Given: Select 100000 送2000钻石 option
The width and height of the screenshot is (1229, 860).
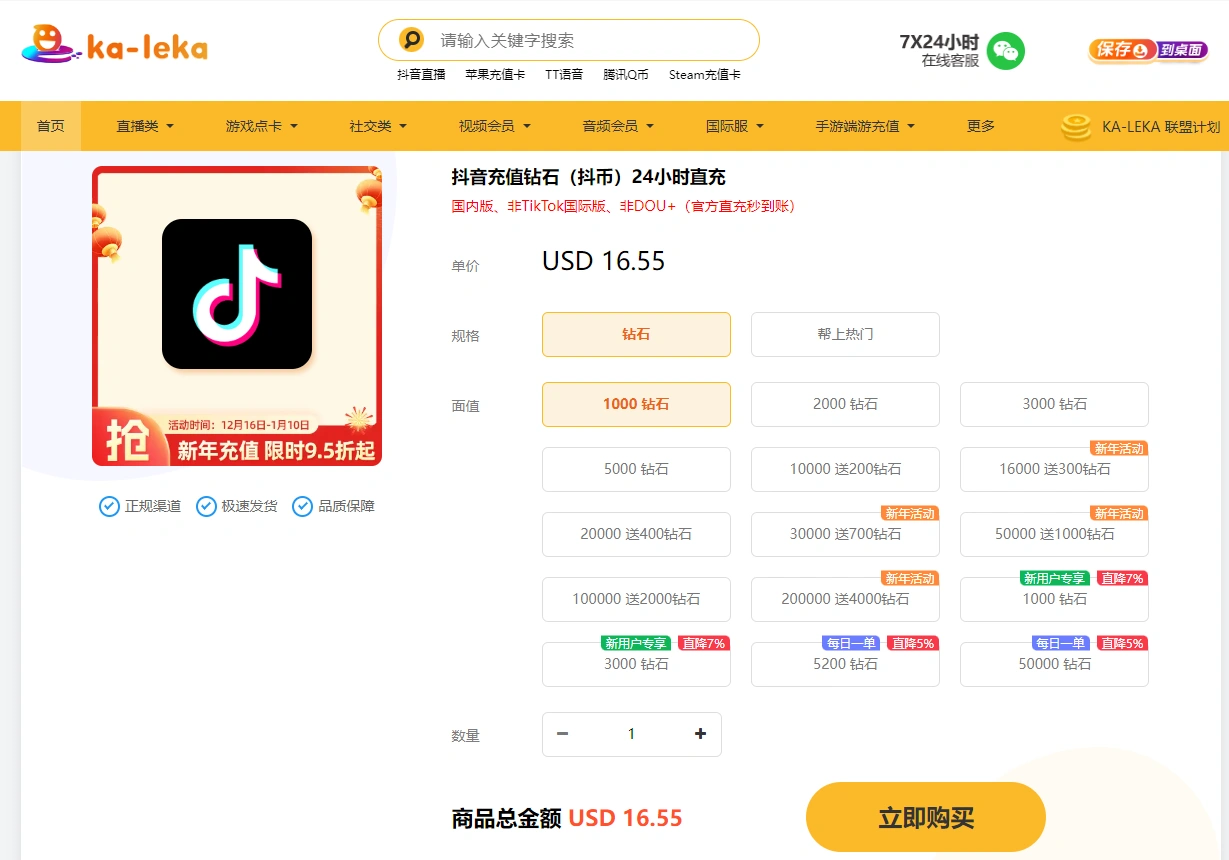Looking at the screenshot, I should [636, 599].
